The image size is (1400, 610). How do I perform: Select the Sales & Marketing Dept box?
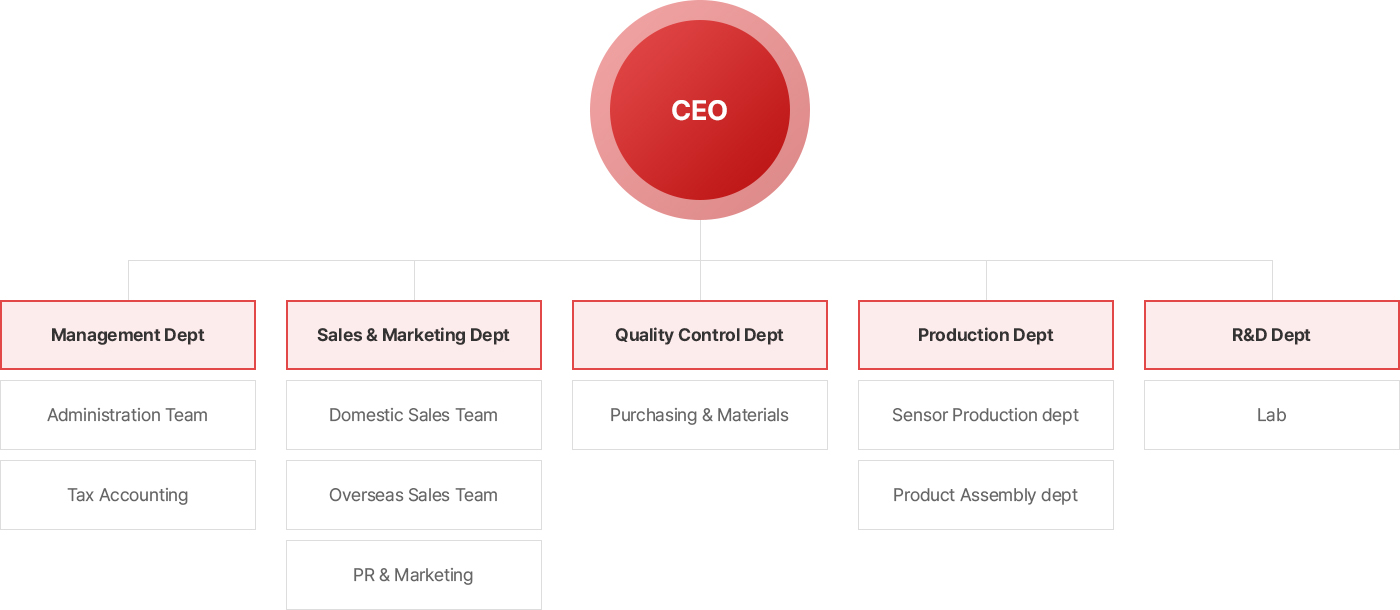click(x=414, y=335)
